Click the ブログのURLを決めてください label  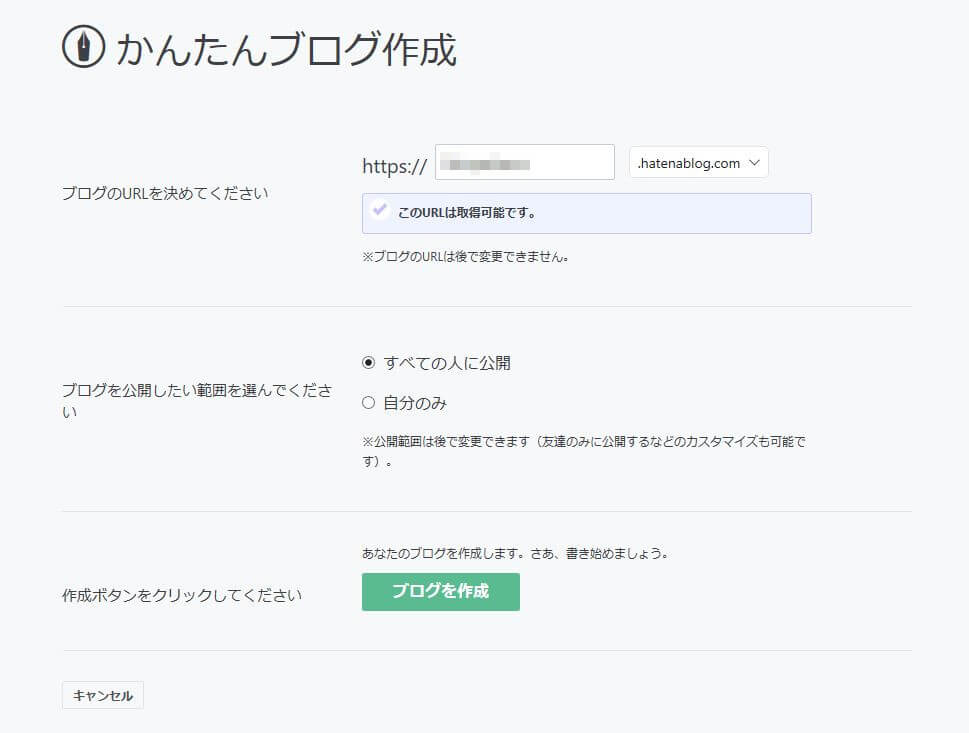(165, 193)
